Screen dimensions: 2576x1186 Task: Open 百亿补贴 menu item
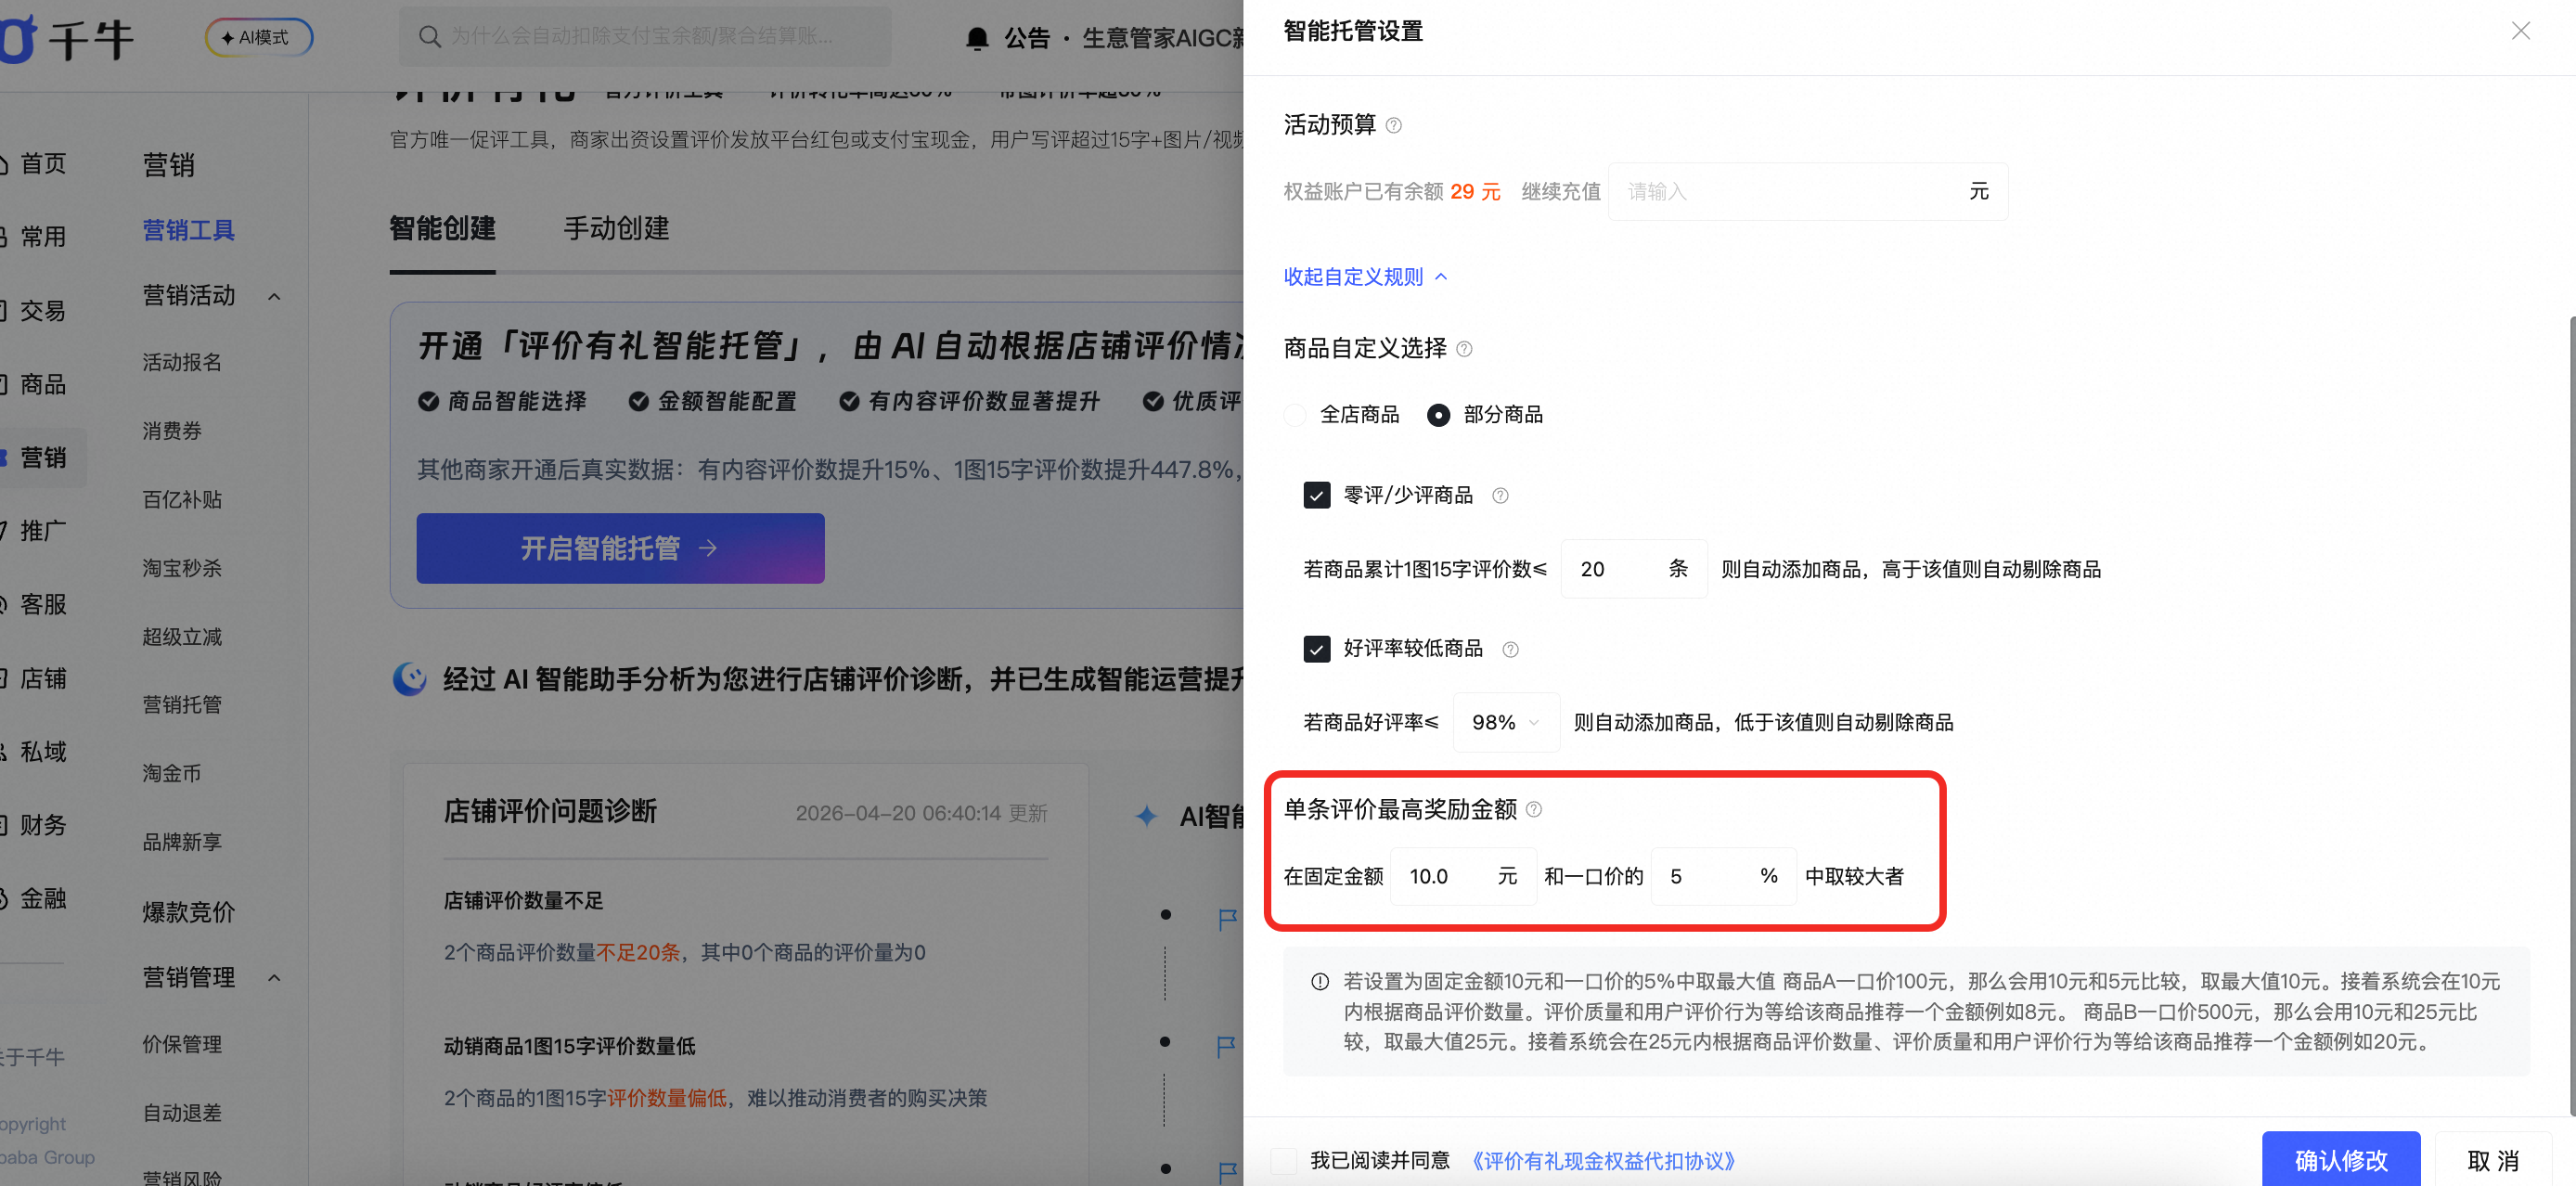coord(182,500)
